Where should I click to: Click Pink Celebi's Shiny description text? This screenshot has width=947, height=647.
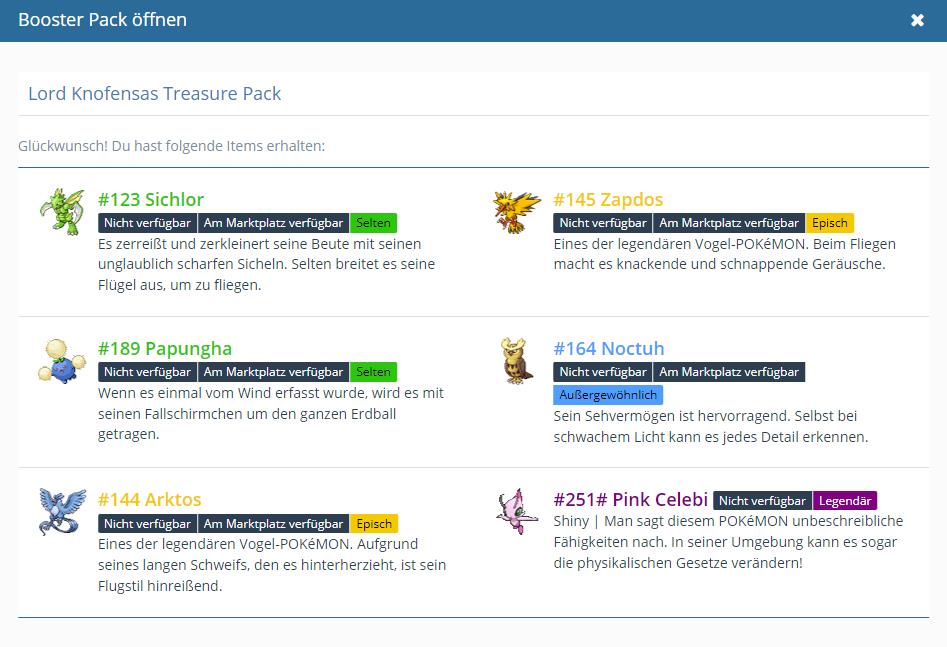(728, 542)
